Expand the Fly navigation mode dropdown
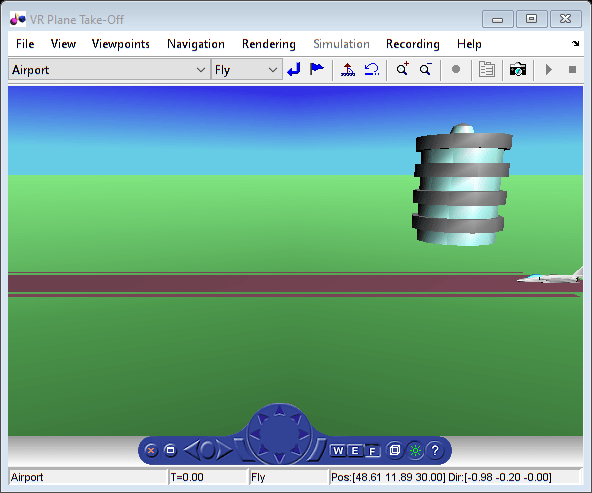Screen dimensions: 592x493 tap(273, 70)
